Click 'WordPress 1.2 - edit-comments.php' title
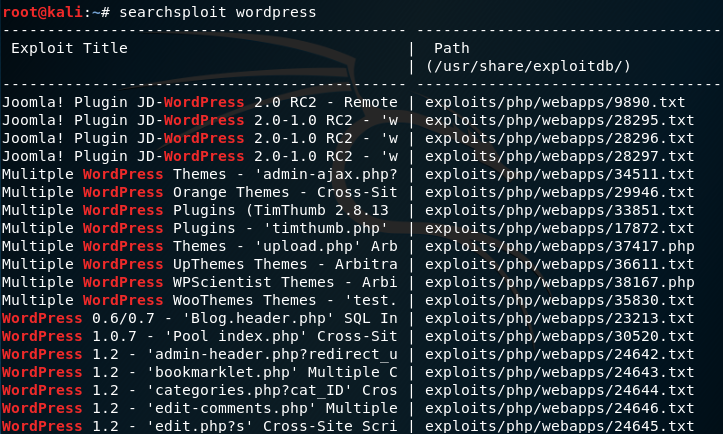Screen dimensions: 723x434 (200, 408)
